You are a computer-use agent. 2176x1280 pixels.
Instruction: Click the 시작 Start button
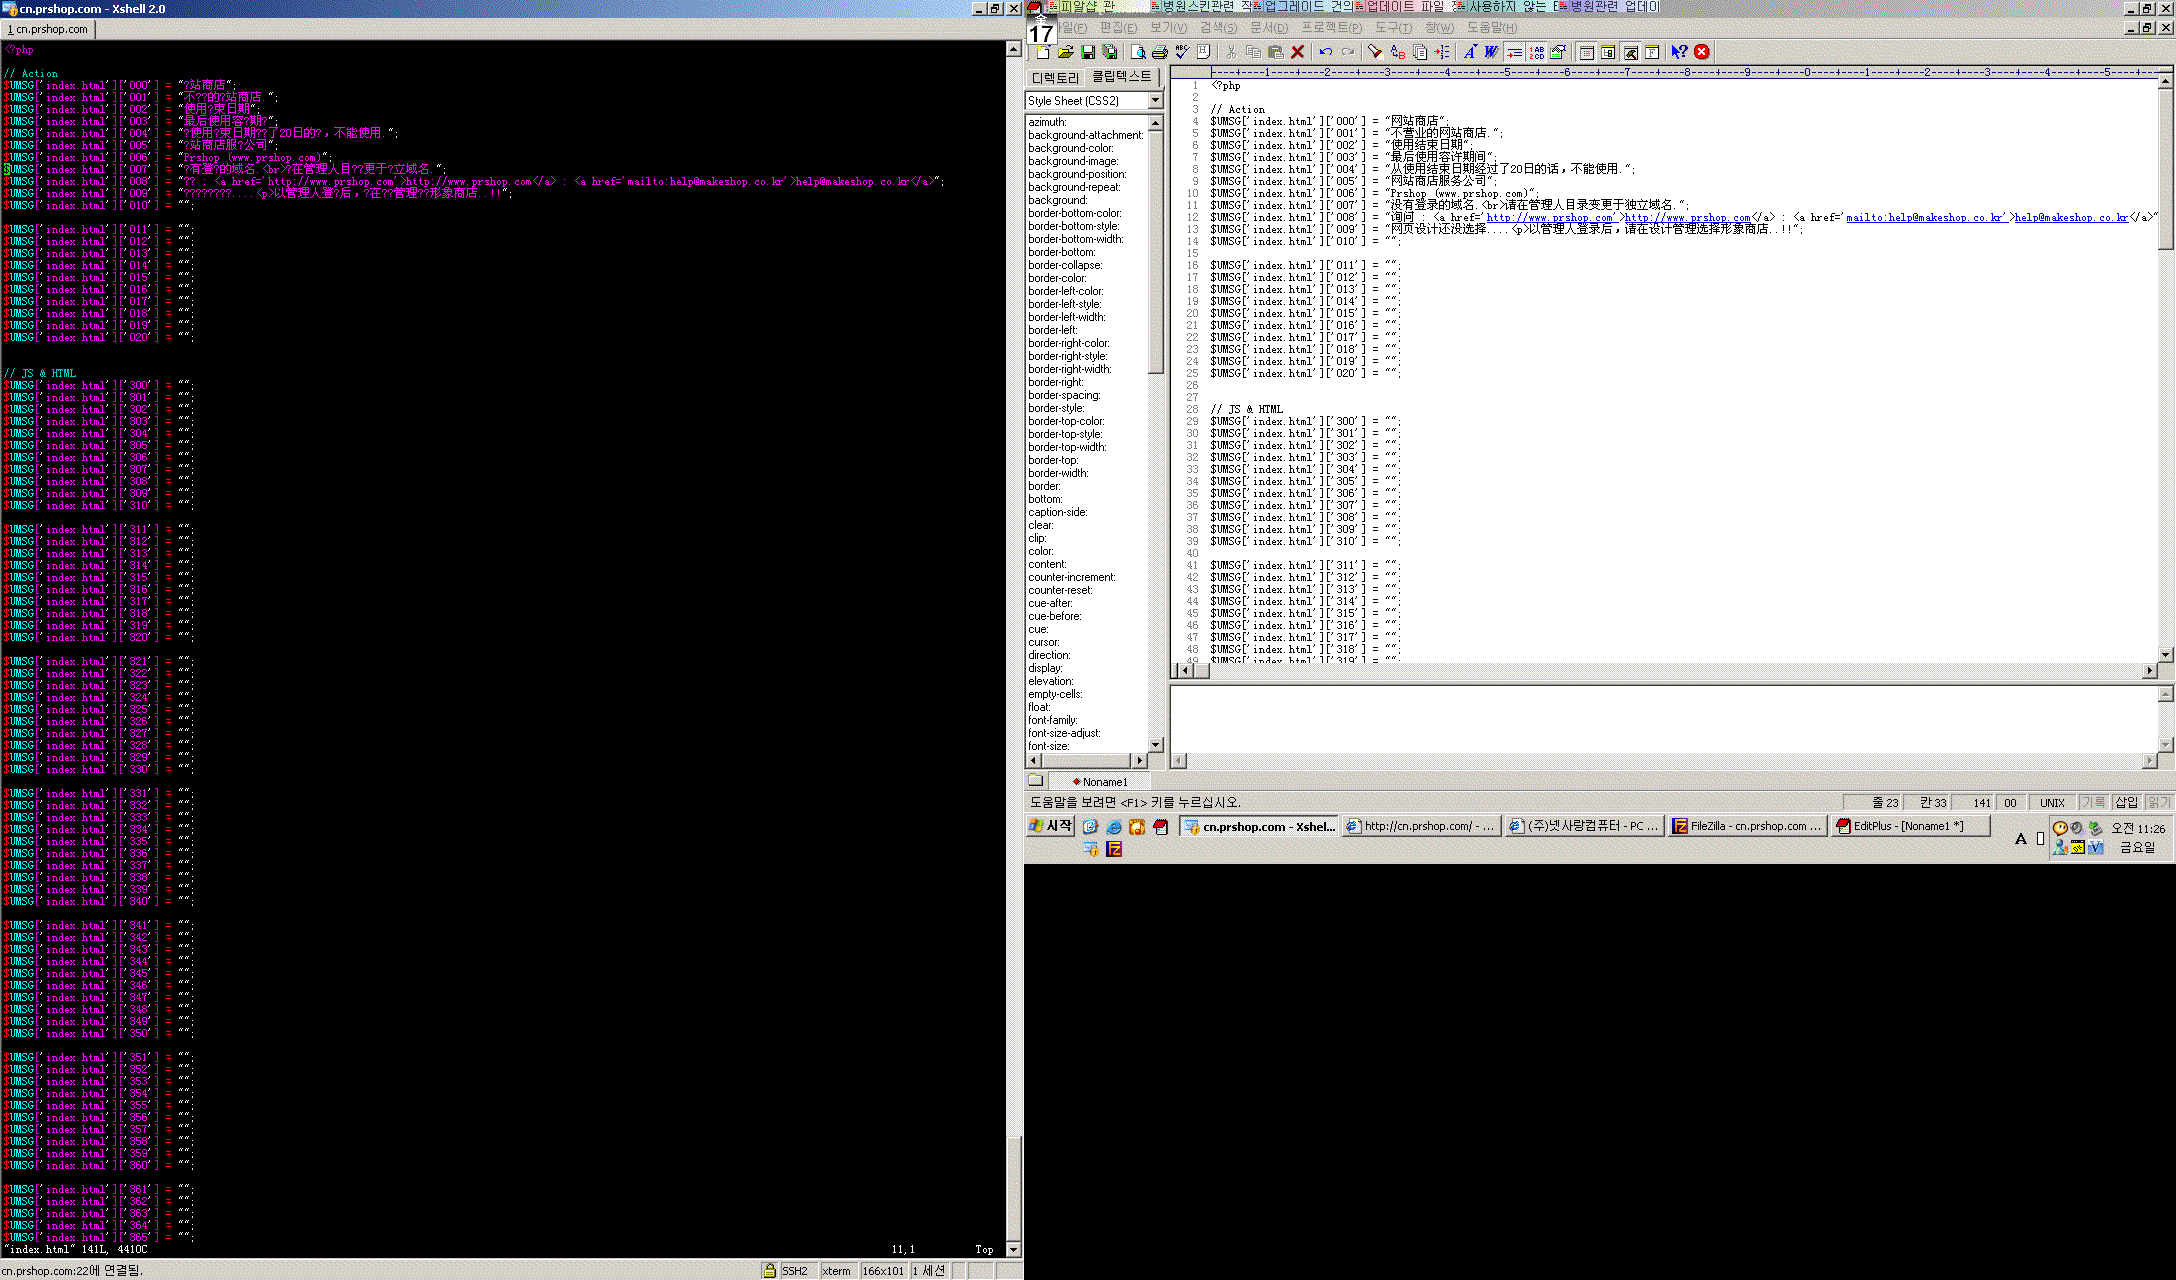coord(1051,826)
